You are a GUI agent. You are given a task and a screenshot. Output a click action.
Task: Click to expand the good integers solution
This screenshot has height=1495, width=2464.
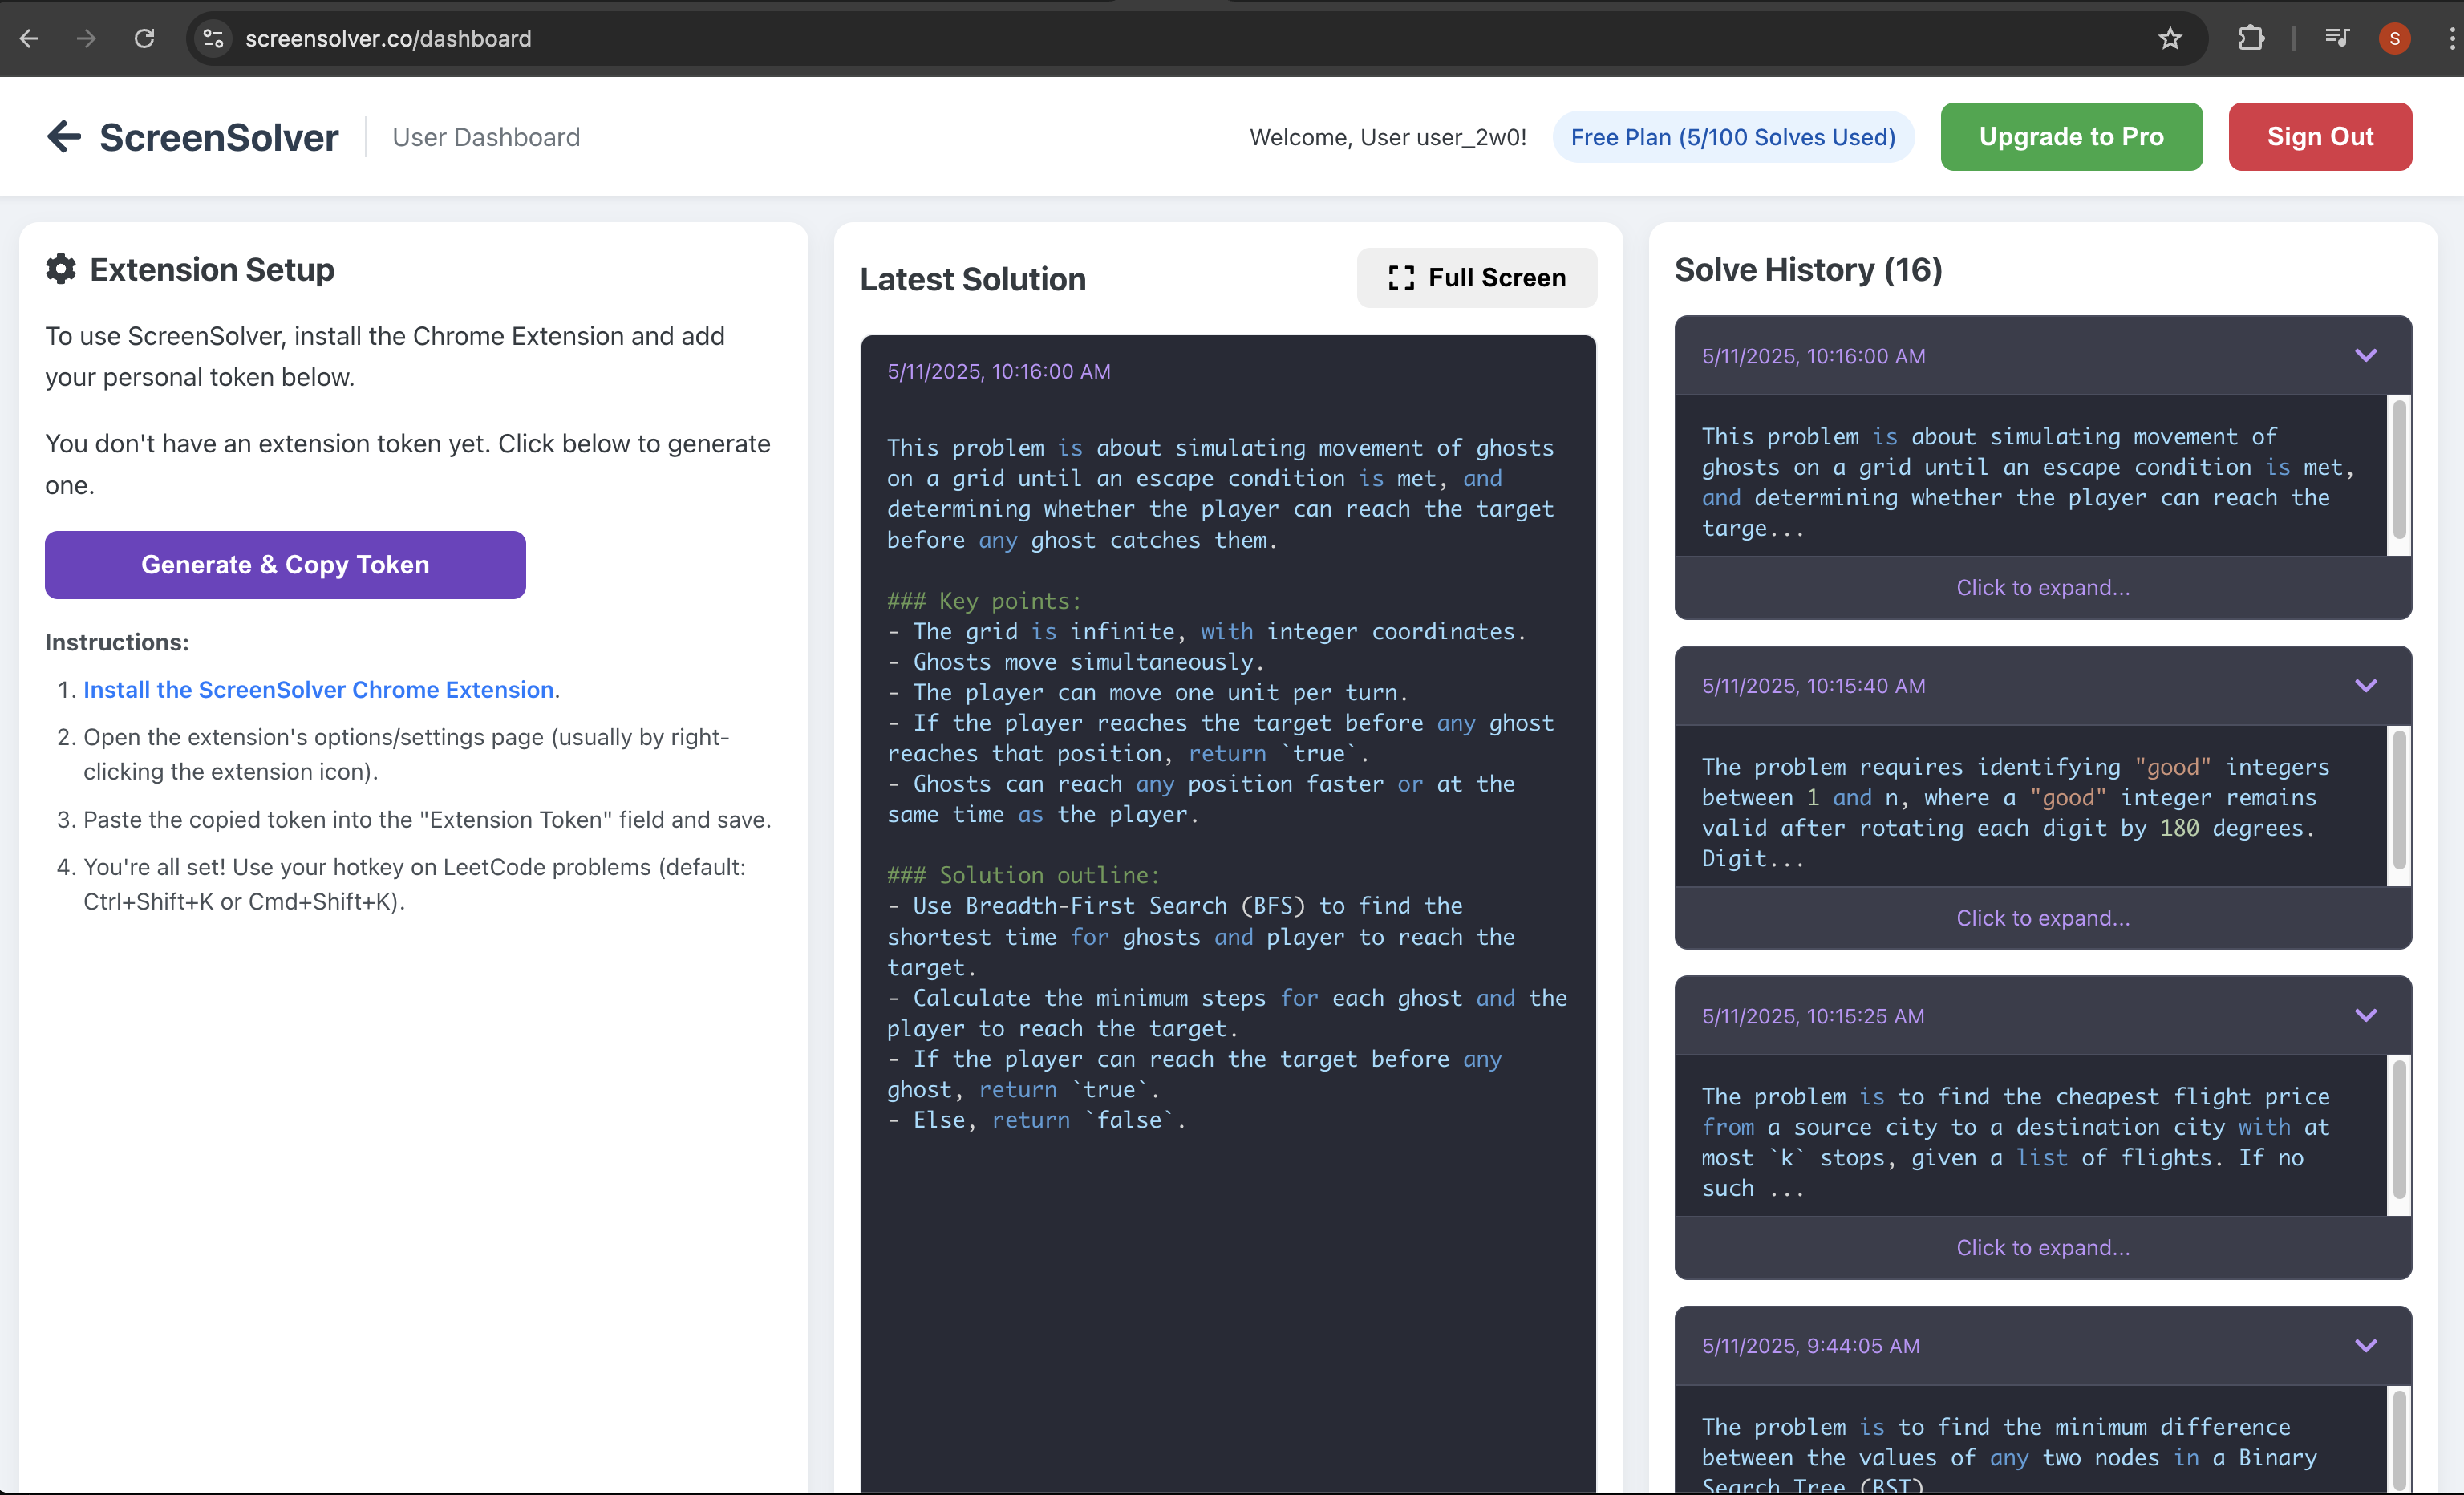pyautogui.click(x=2042, y=917)
